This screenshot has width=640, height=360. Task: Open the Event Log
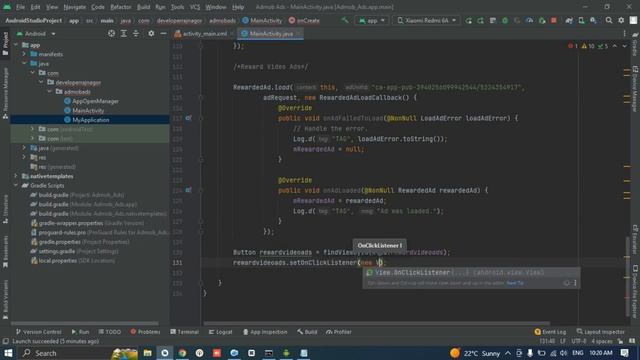550,332
